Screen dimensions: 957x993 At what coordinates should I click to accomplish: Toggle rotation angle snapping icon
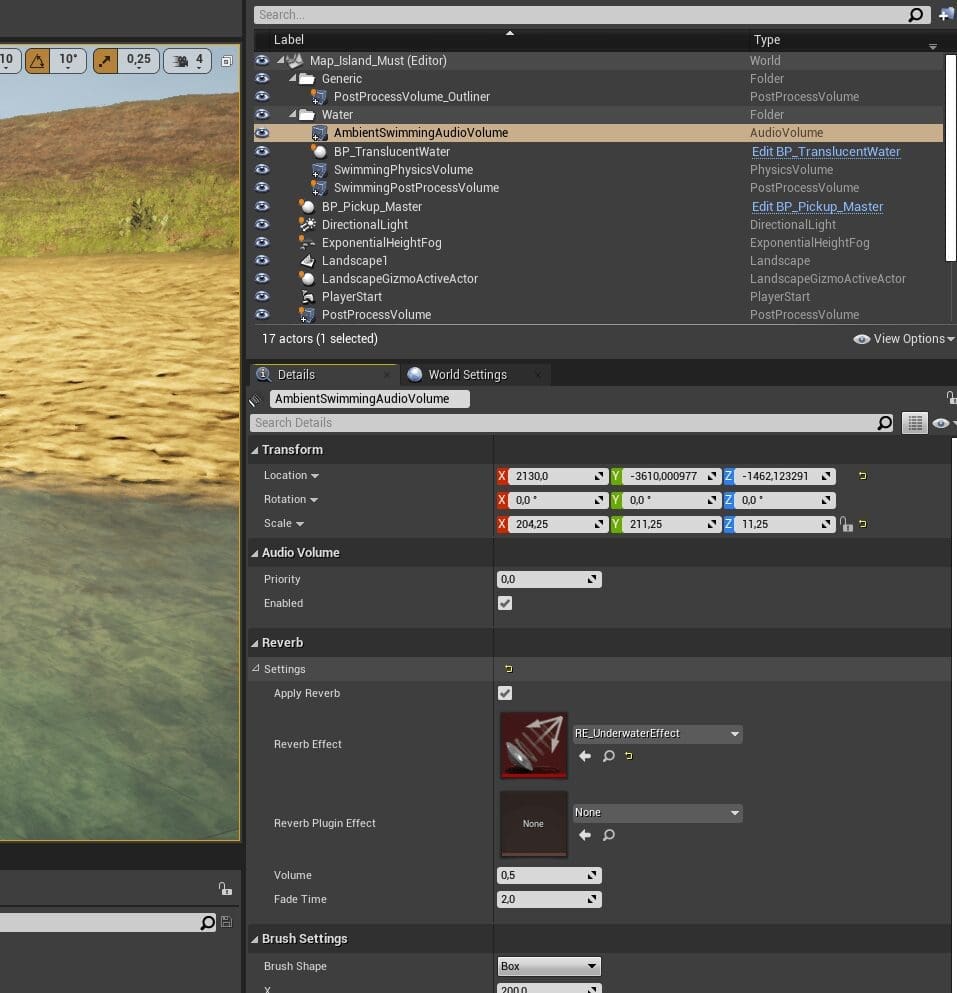[38, 60]
